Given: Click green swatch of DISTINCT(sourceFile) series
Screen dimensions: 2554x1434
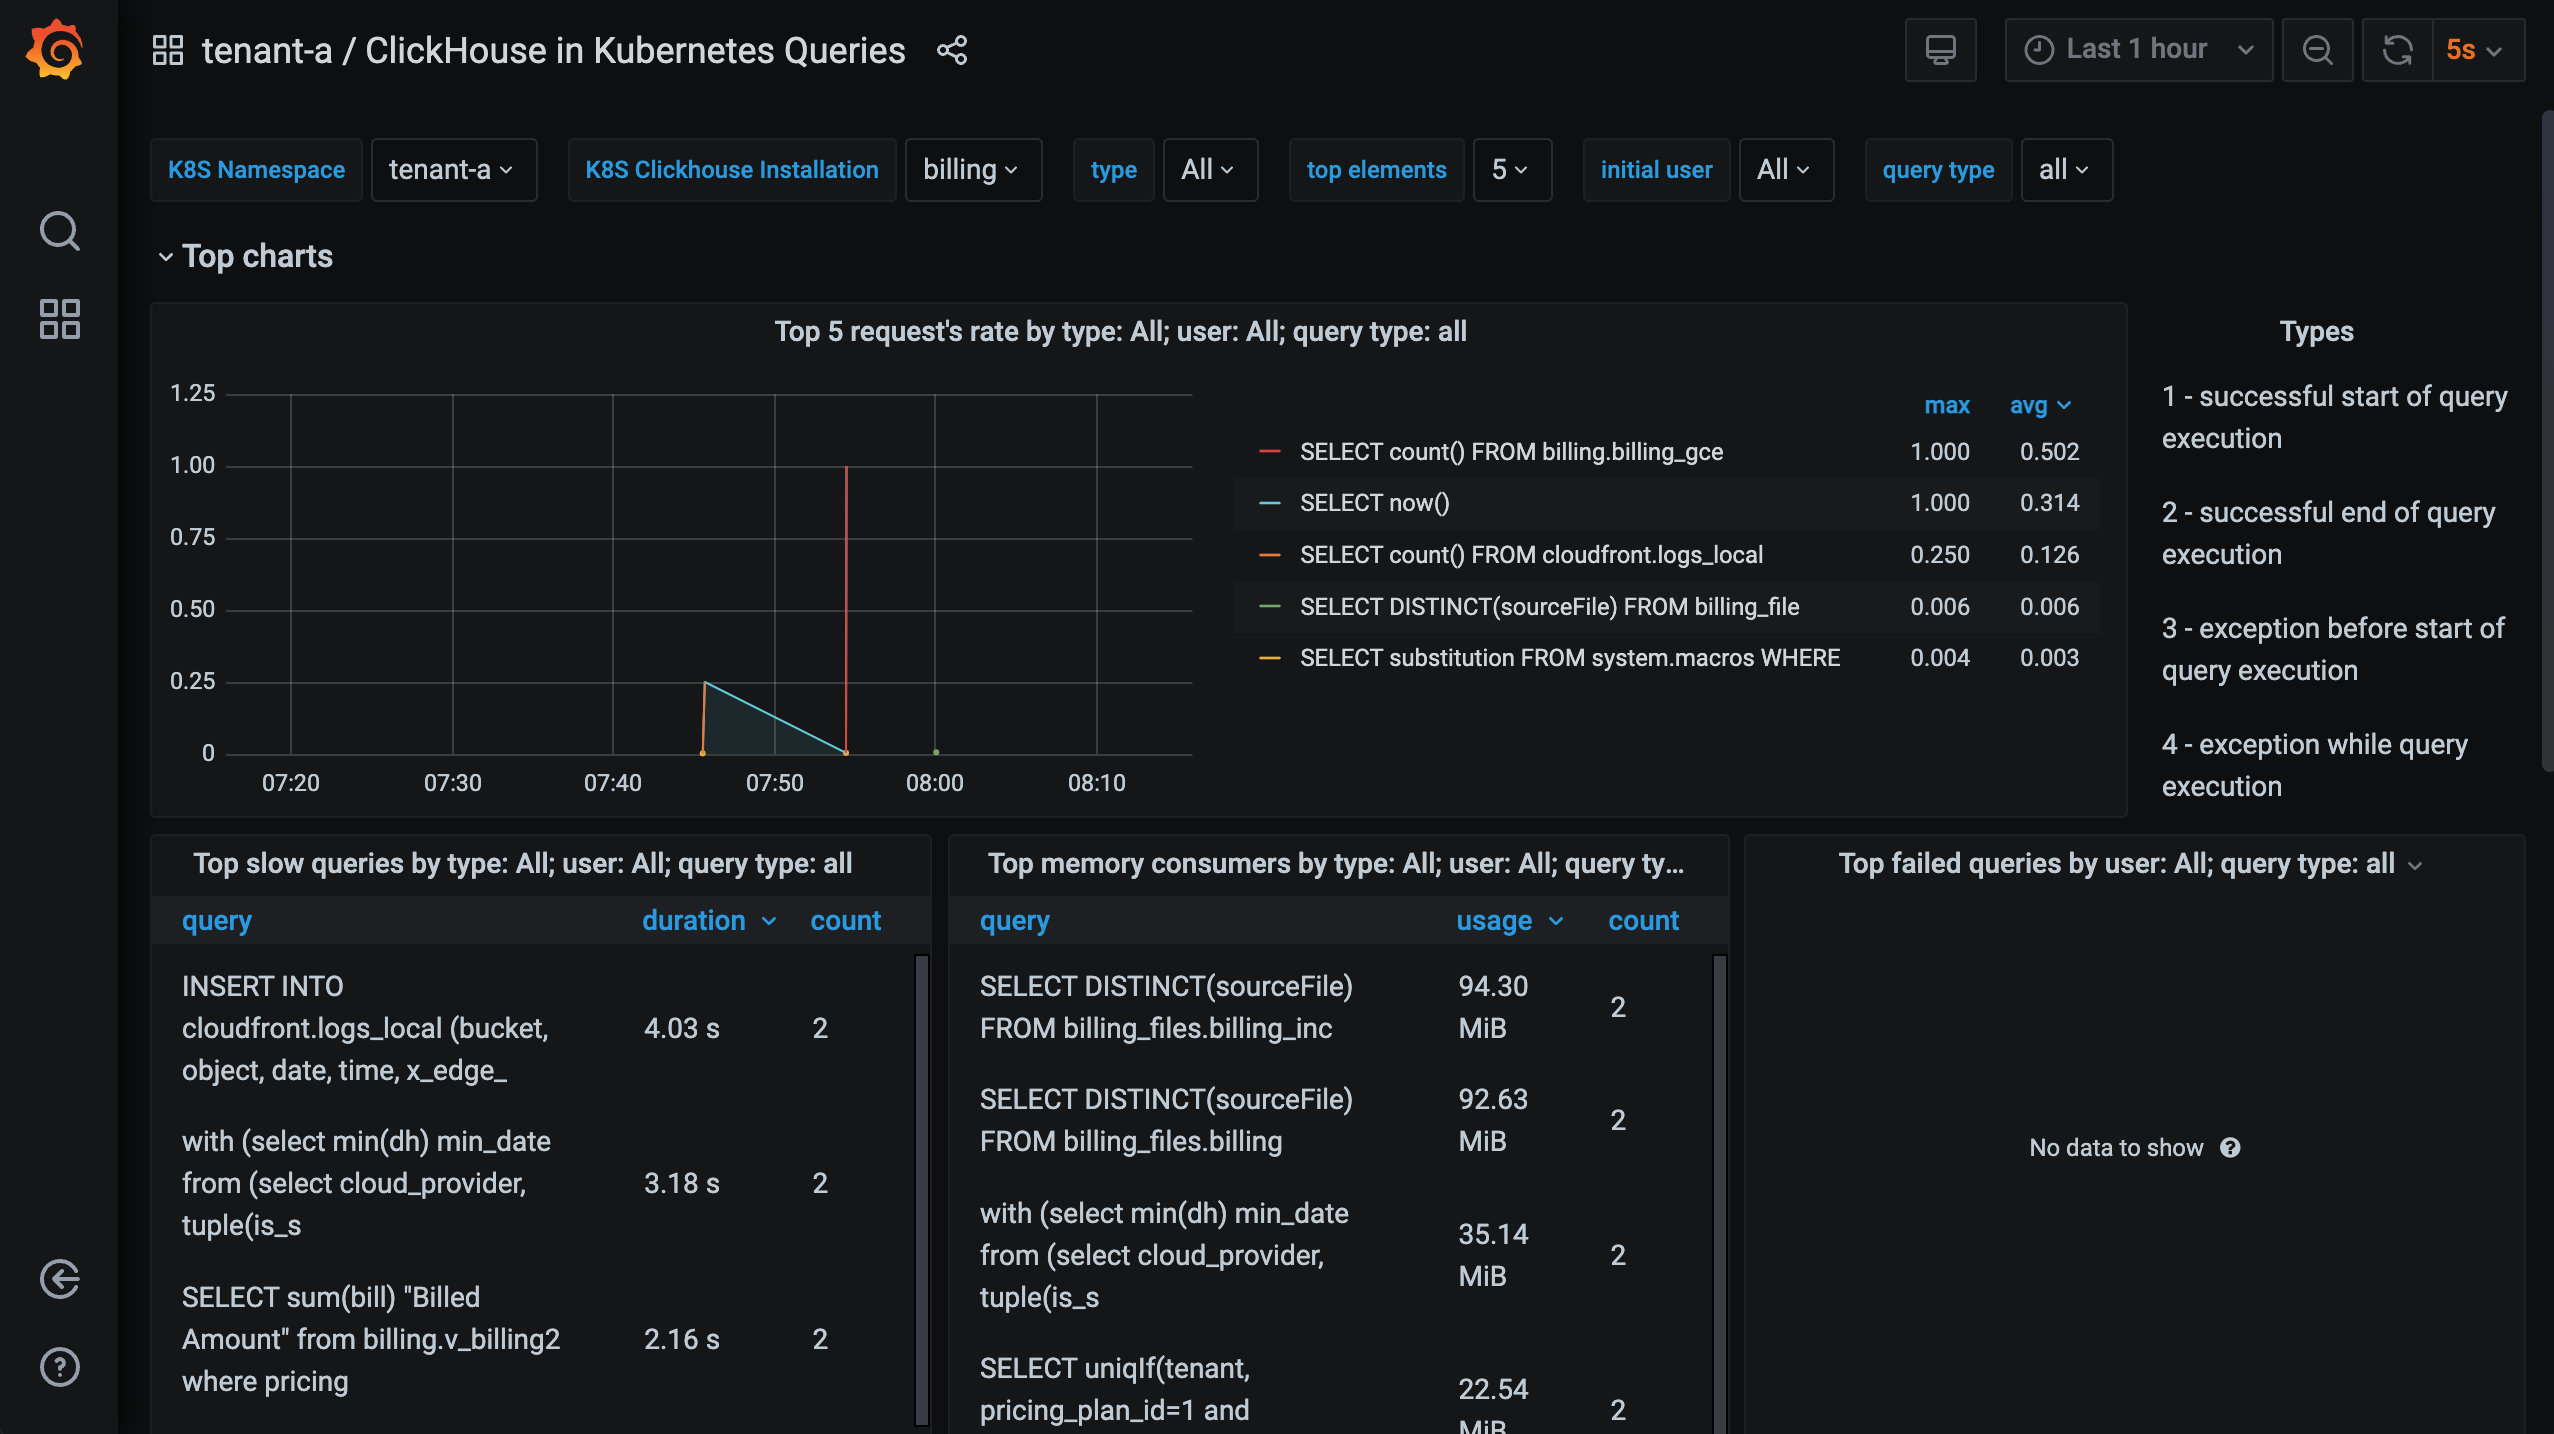Looking at the screenshot, I should 1270,607.
